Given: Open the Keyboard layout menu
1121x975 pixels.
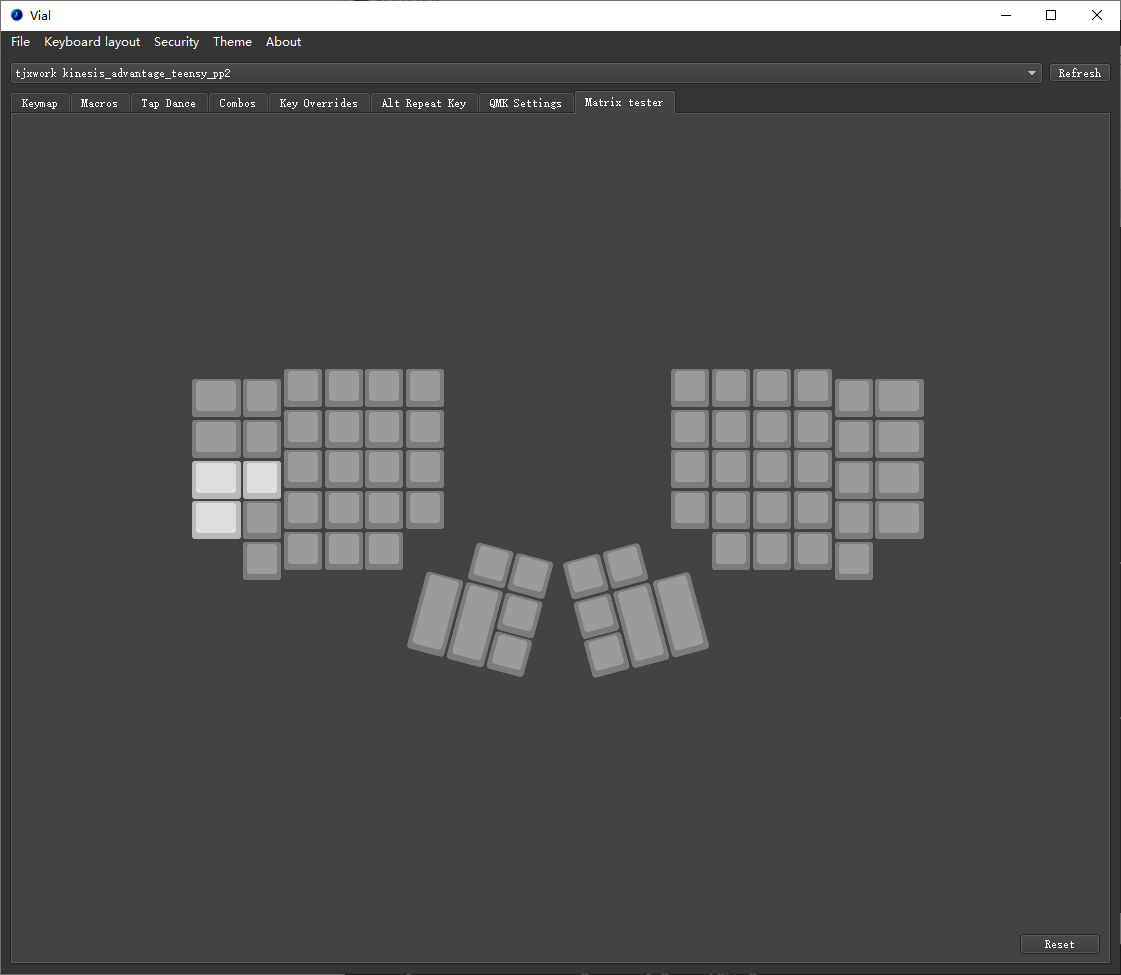Looking at the screenshot, I should pos(92,42).
